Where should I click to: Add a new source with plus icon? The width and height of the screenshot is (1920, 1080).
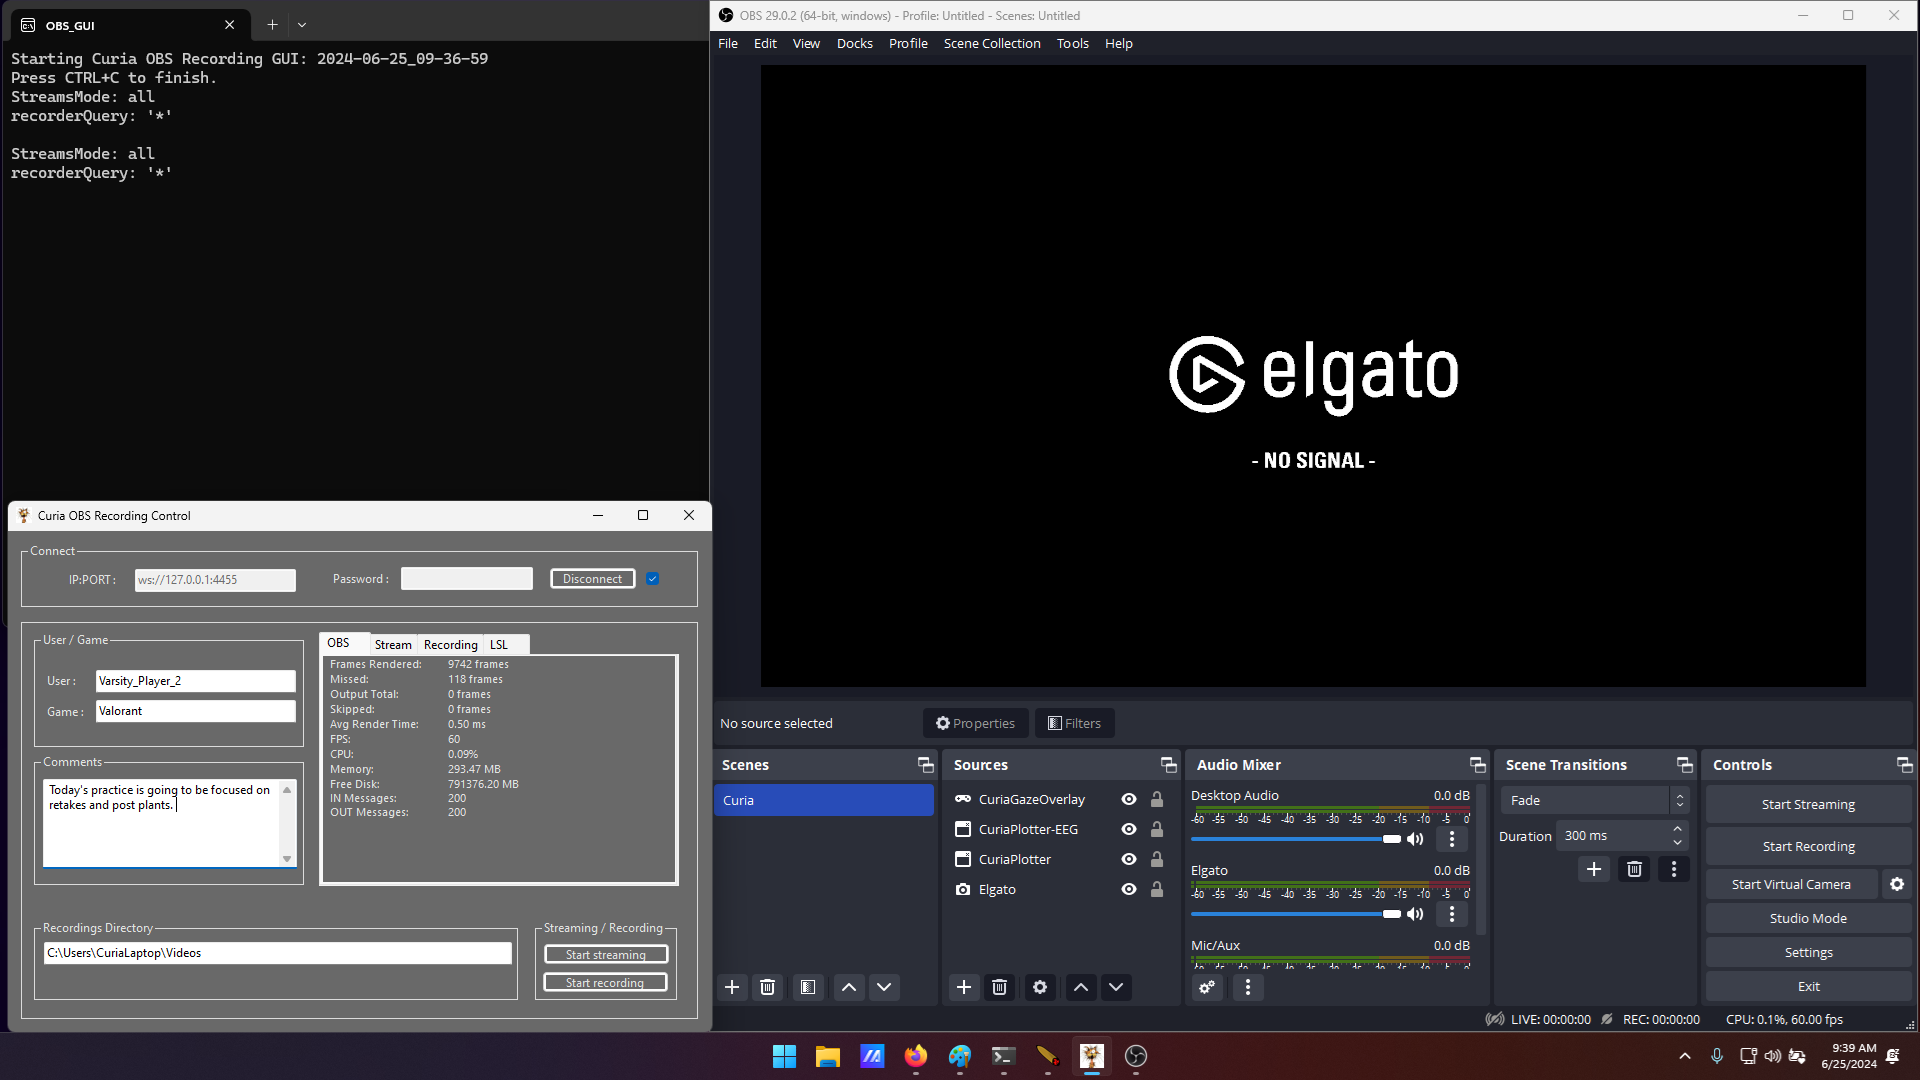[963, 987]
